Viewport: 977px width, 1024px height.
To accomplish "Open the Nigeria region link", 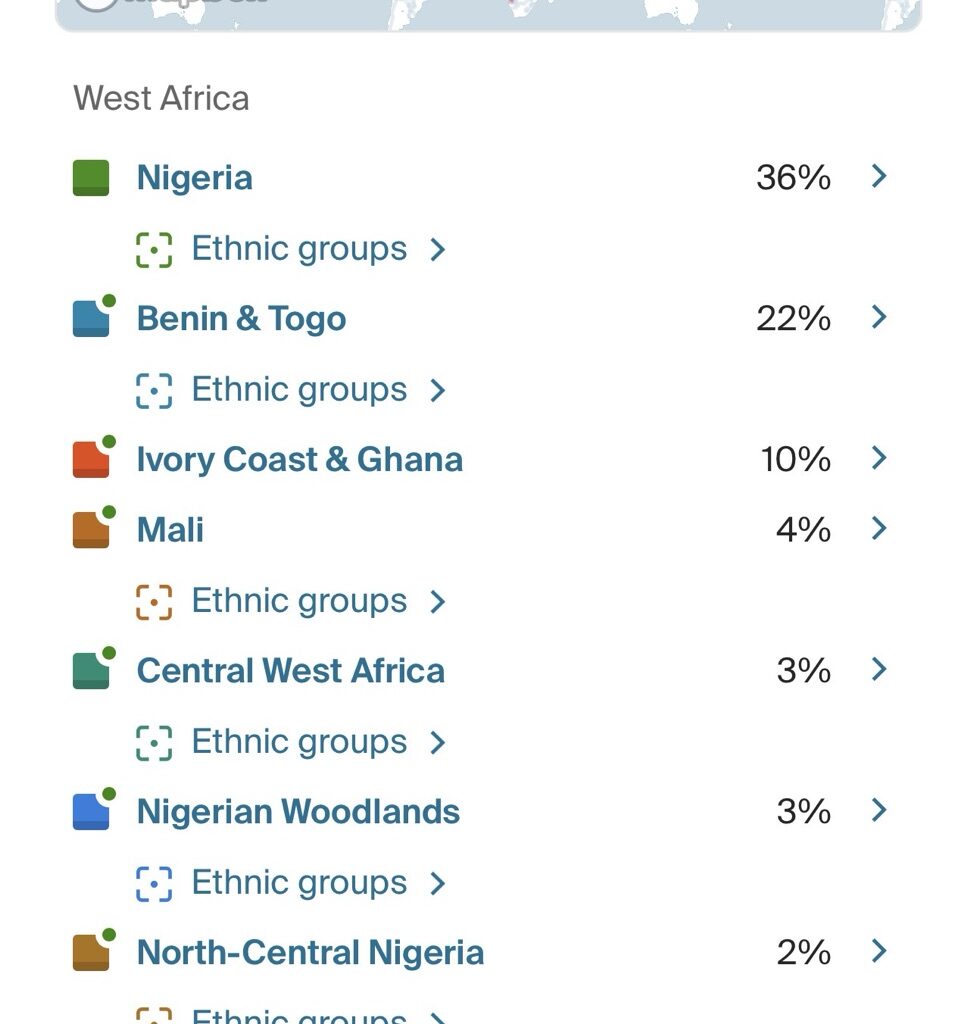I will click(195, 178).
